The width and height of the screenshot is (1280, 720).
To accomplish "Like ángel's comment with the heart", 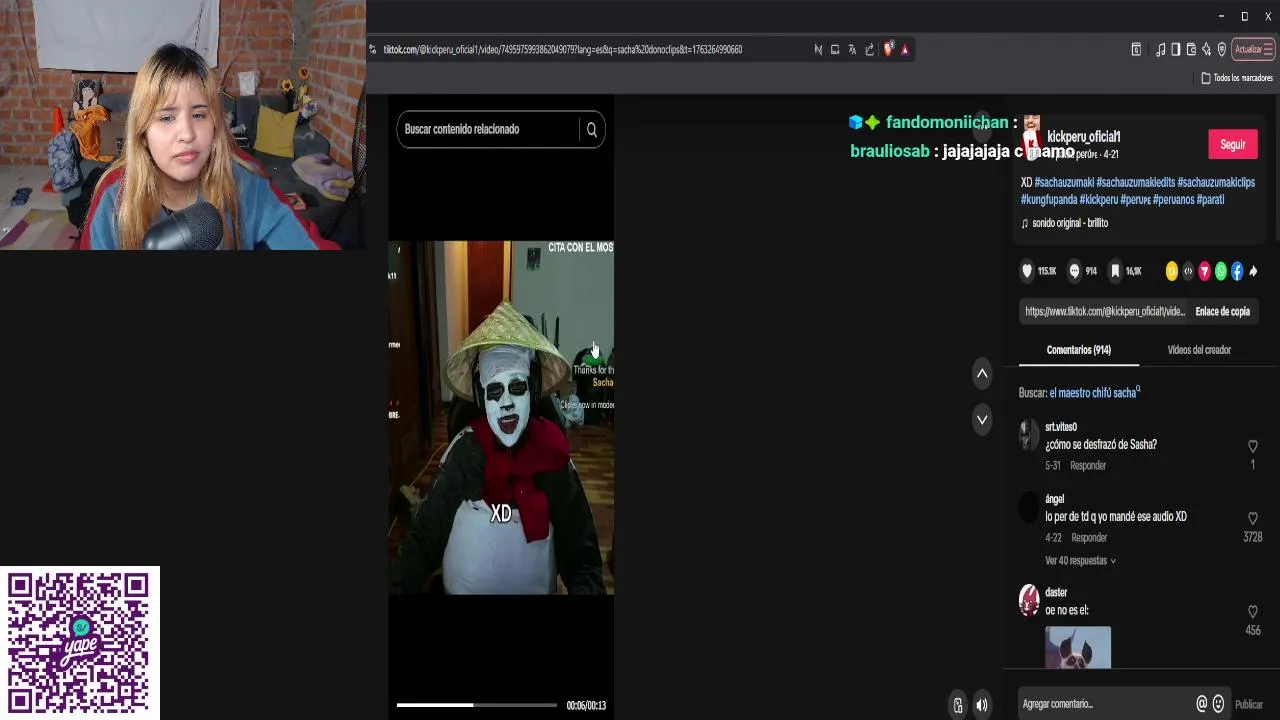I will (1252, 518).
